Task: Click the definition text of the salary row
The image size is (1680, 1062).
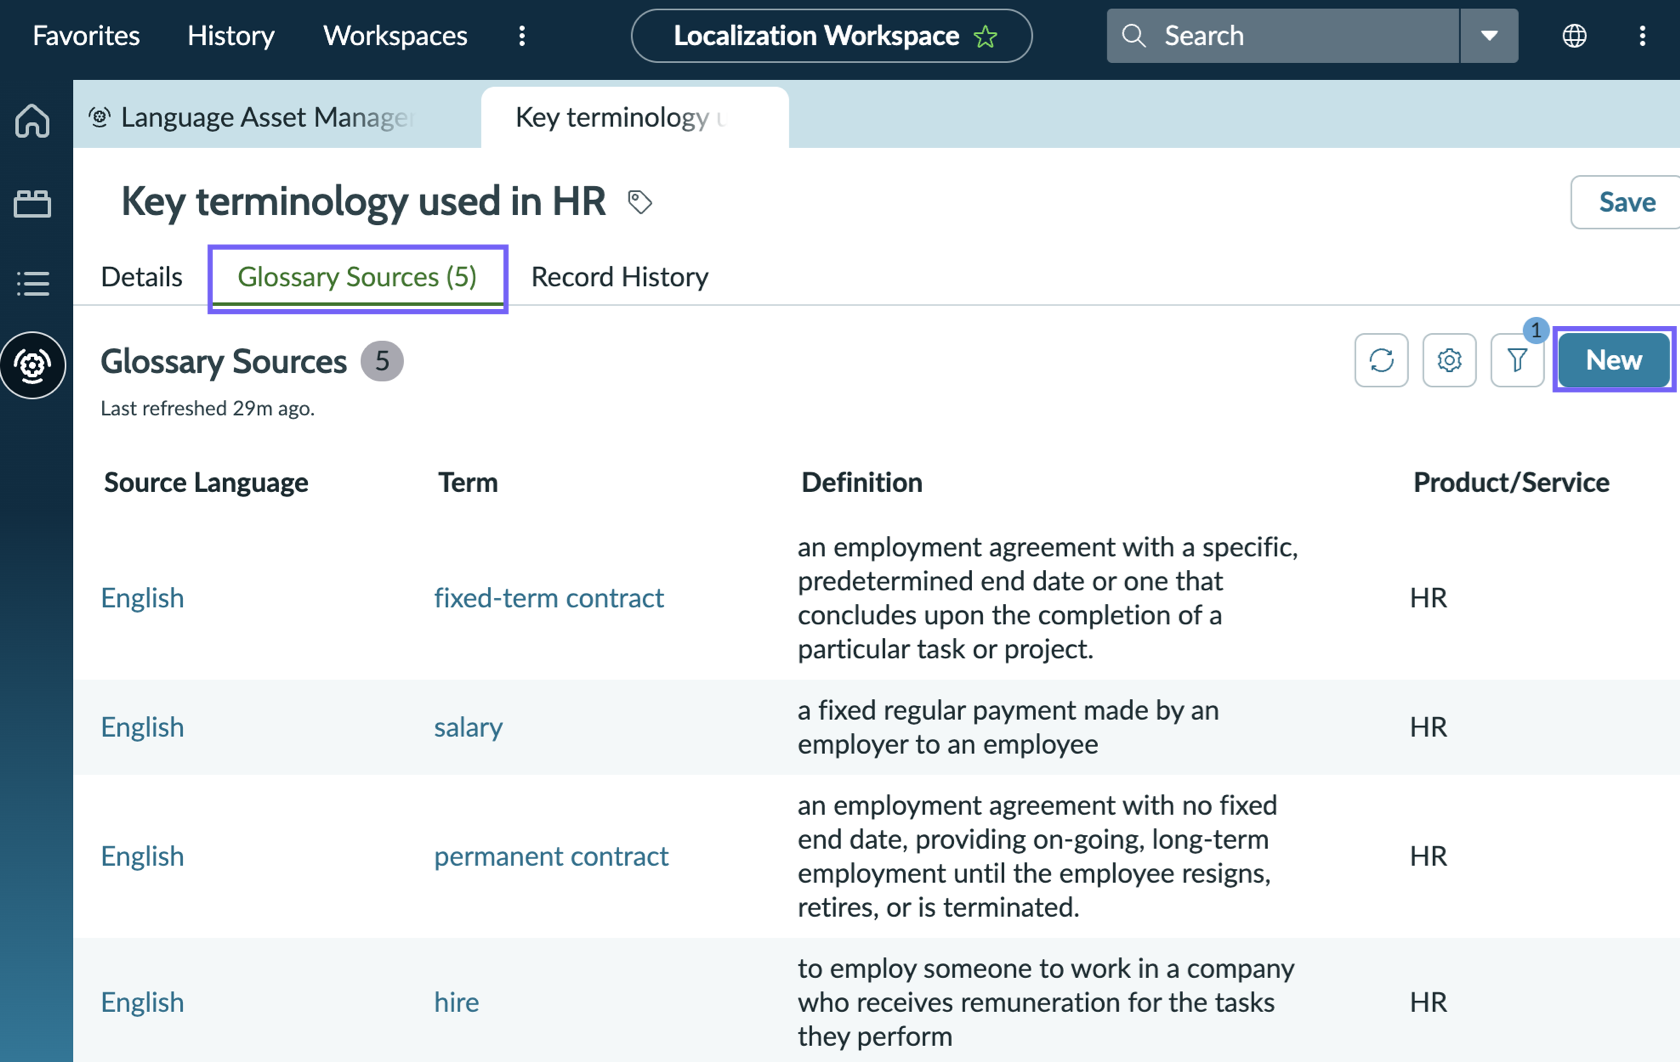Action: pyautogui.click(x=1008, y=727)
